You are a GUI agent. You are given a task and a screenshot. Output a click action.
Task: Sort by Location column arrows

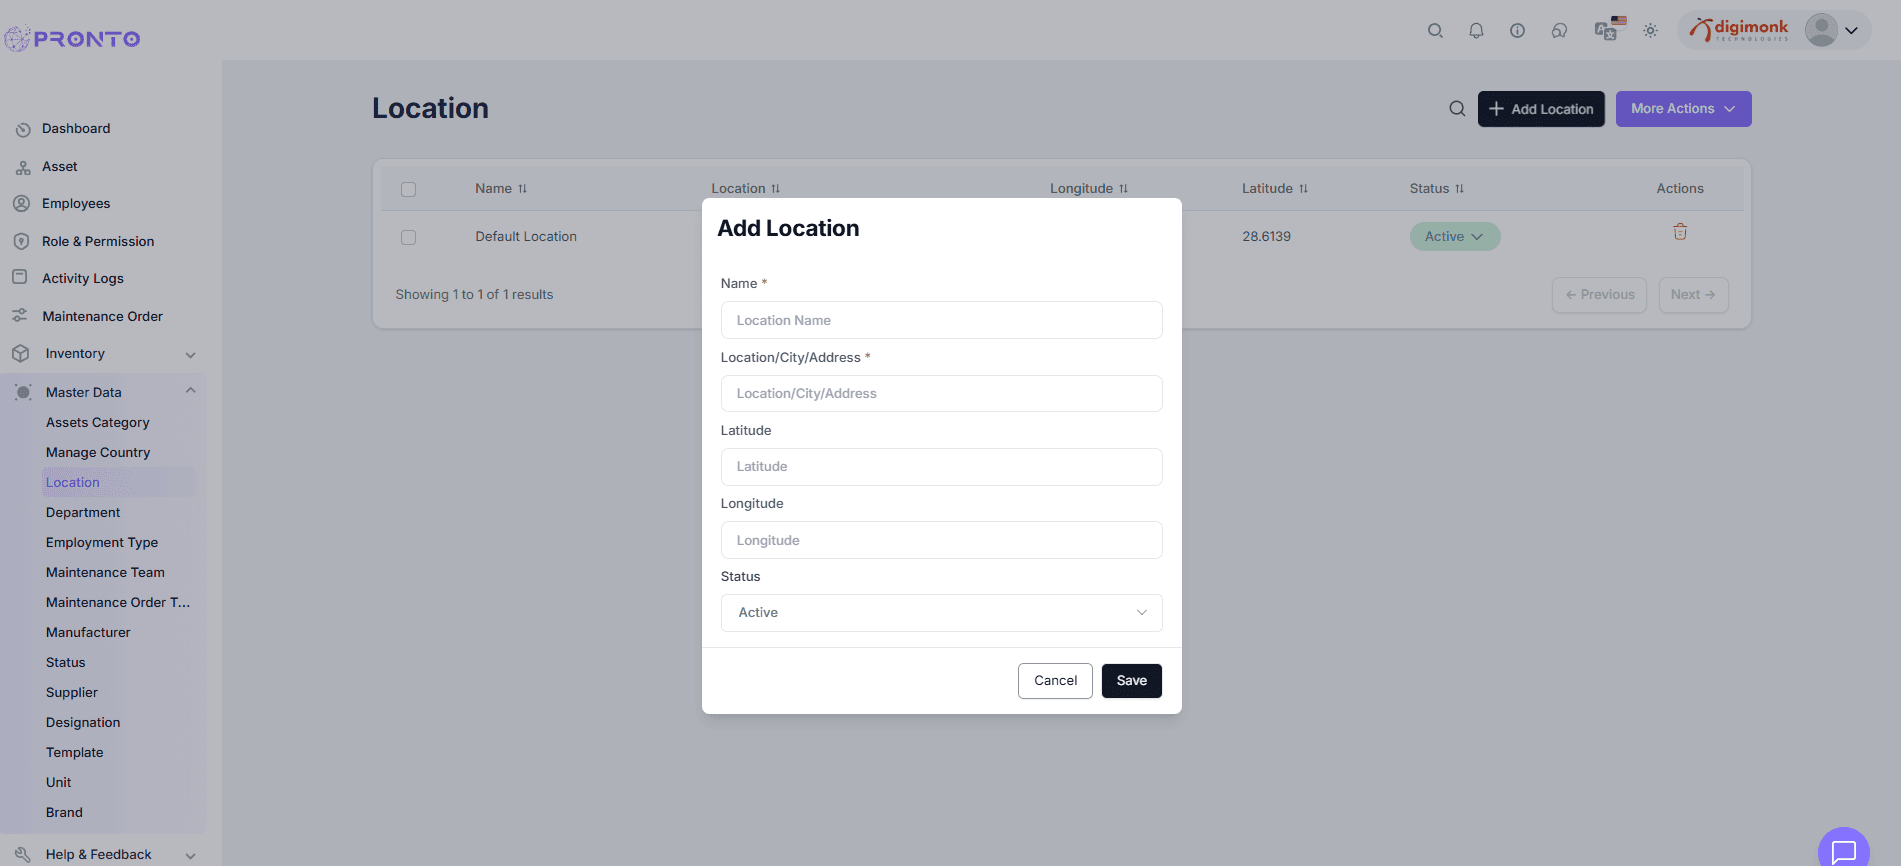tap(775, 189)
